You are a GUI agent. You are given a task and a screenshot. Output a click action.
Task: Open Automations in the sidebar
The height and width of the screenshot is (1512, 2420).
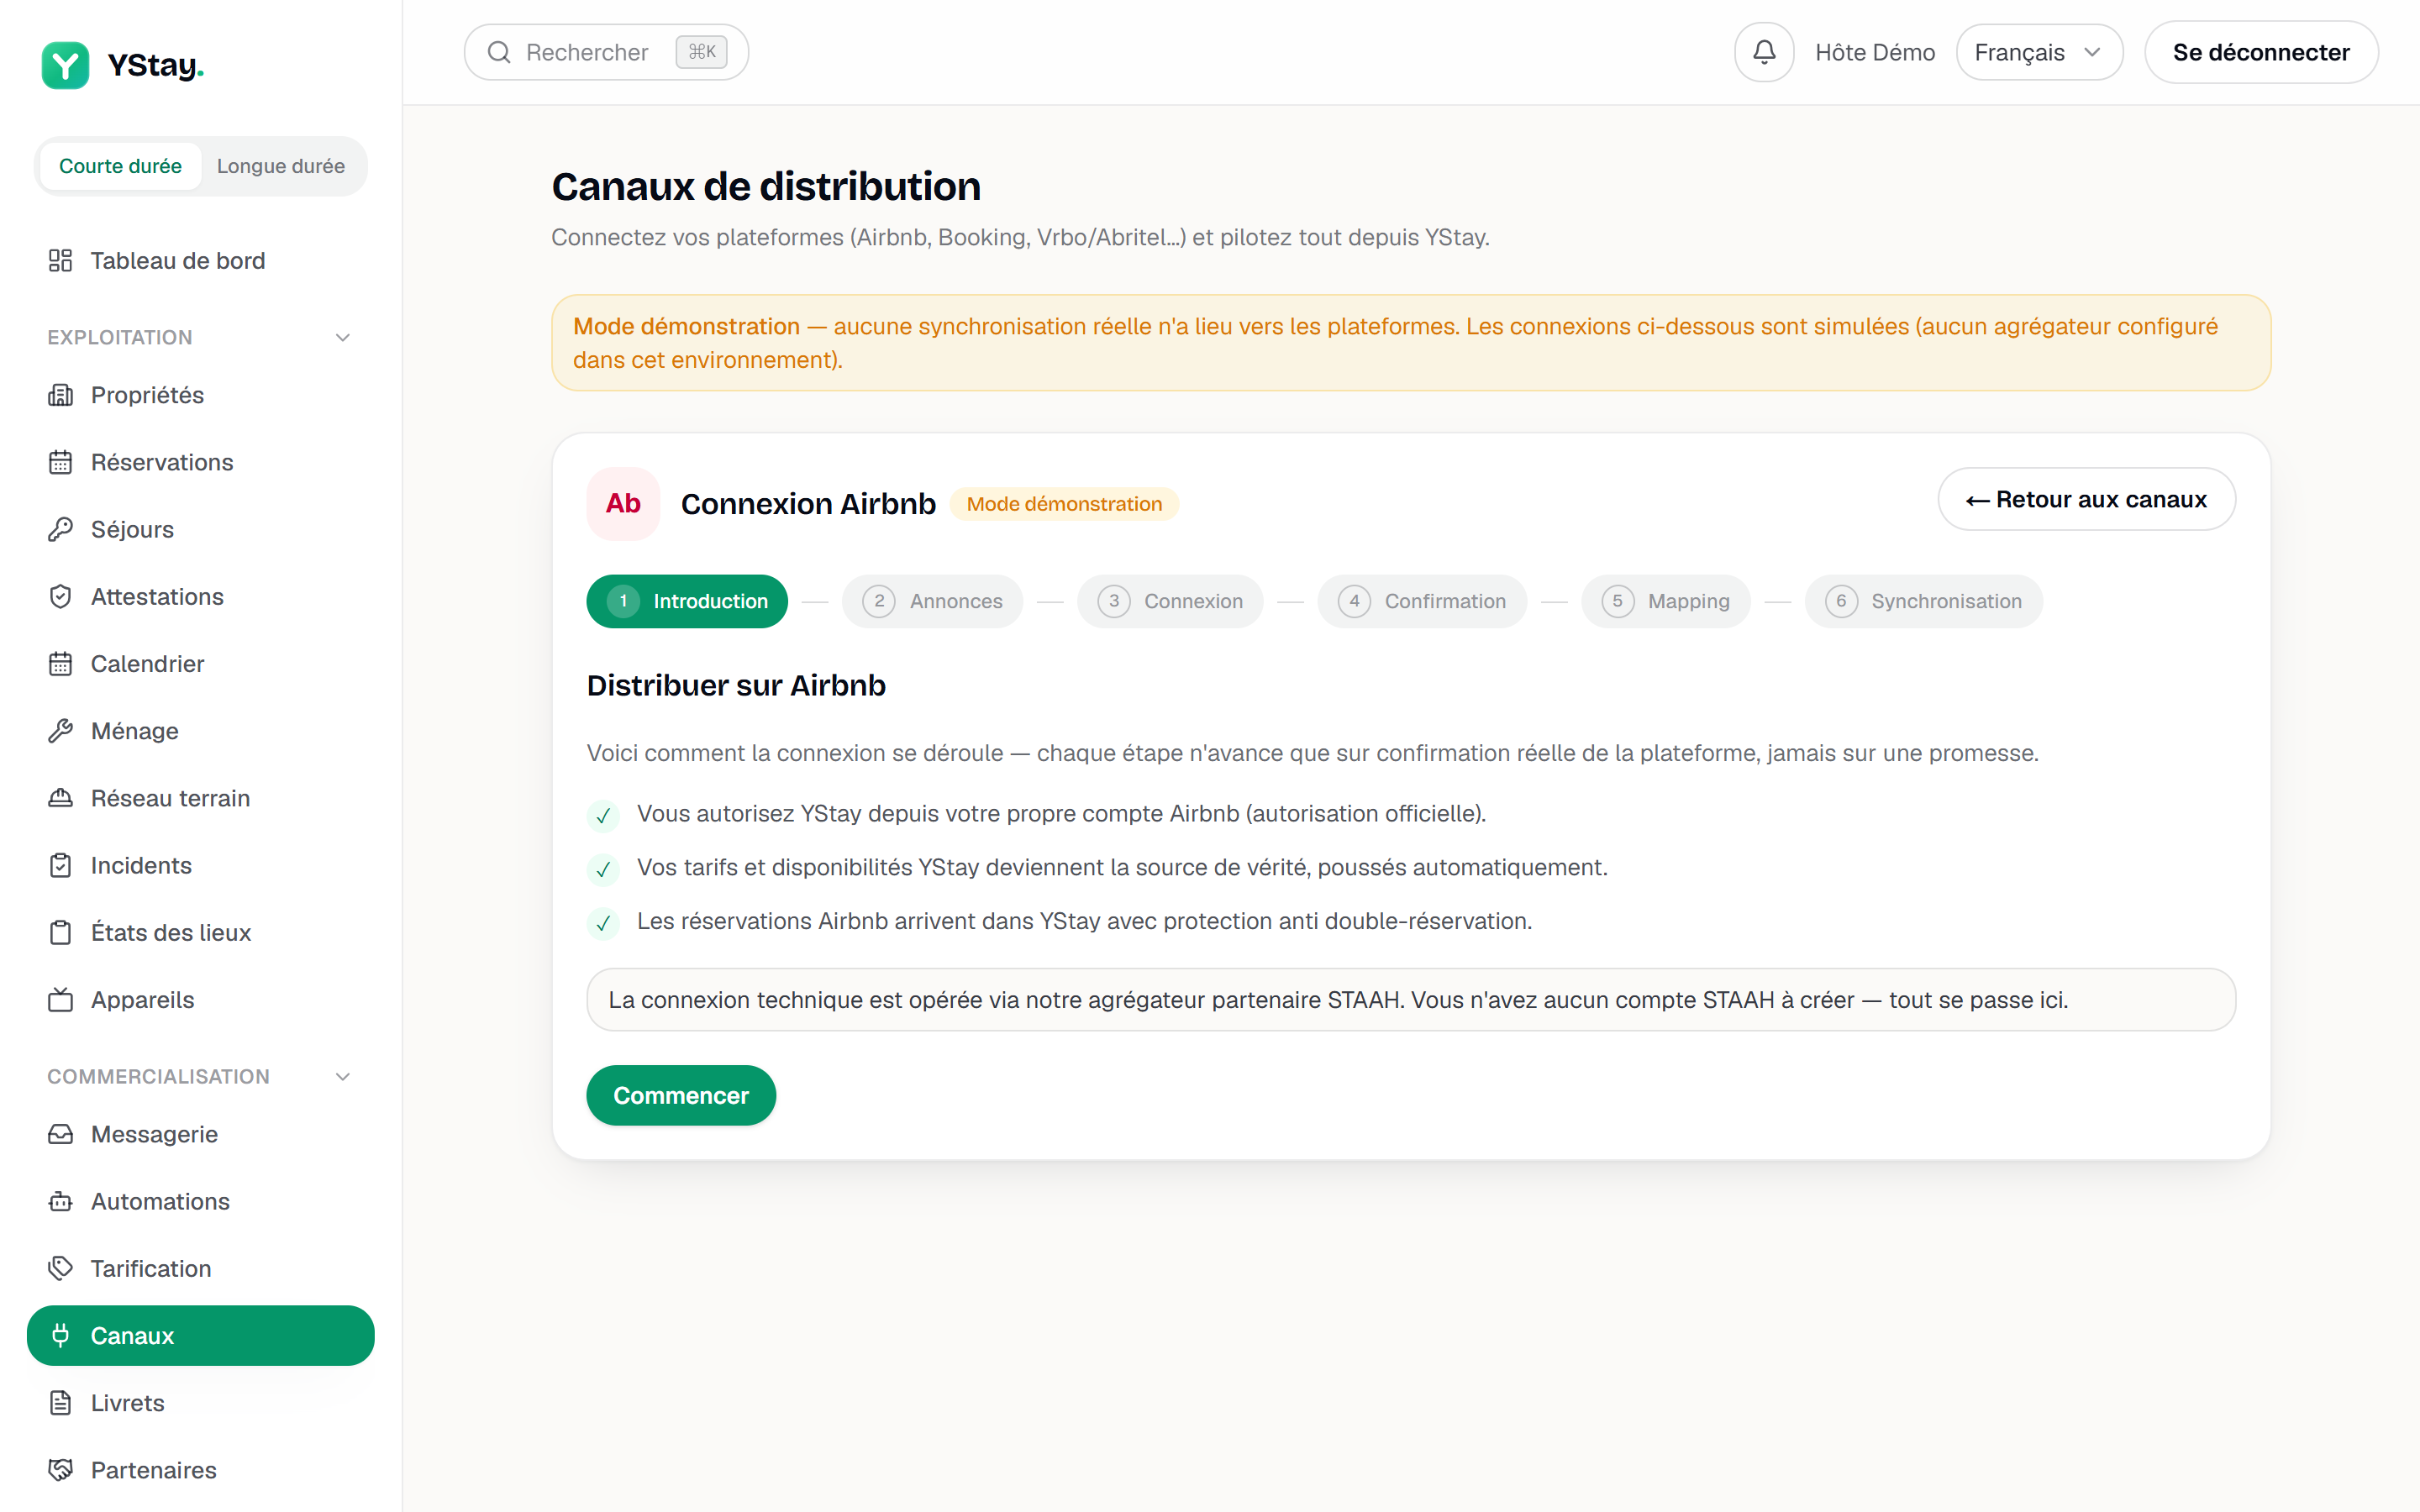(x=200, y=1201)
